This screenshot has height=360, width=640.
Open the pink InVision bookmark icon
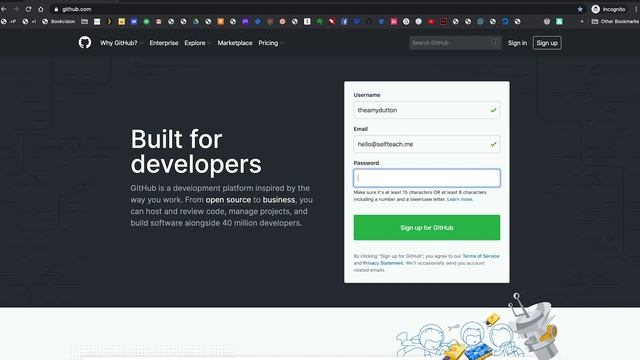coord(393,21)
